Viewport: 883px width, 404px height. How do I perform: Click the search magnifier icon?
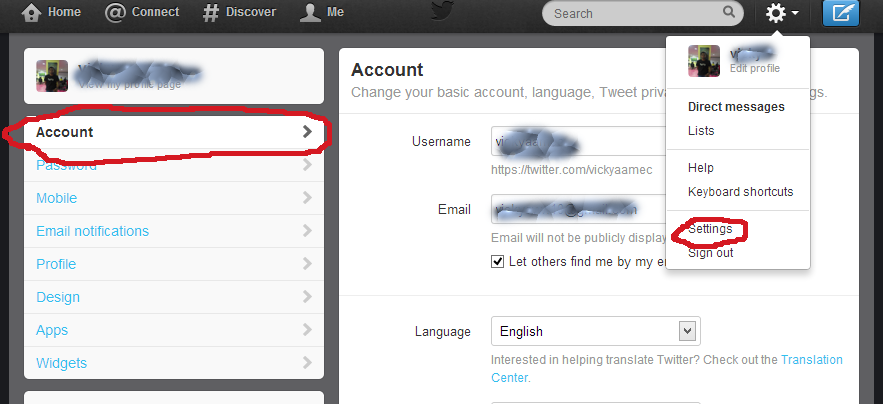pyautogui.click(x=728, y=12)
